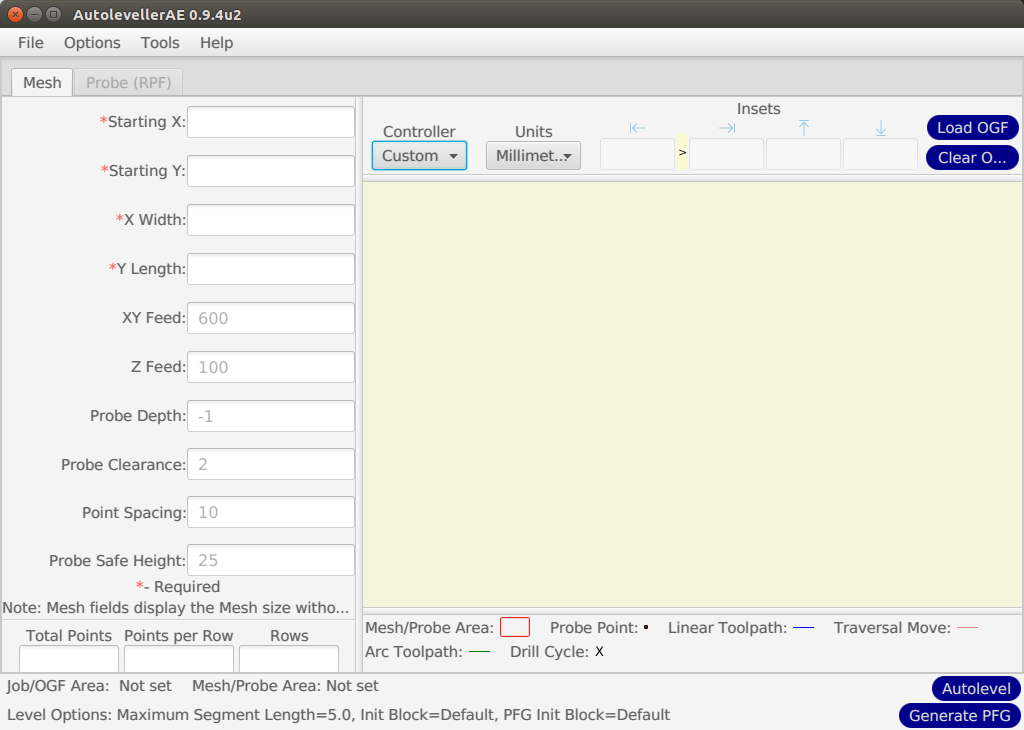1024x730 pixels.
Task: Click the Starting X input field
Action: coord(271,122)
